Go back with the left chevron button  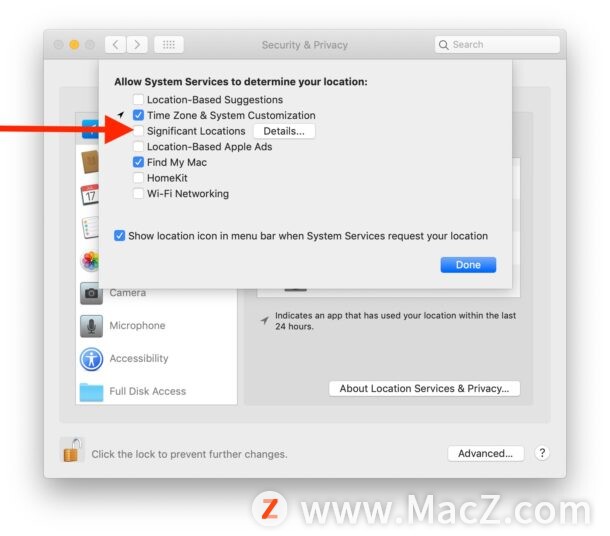pos(116,45)
